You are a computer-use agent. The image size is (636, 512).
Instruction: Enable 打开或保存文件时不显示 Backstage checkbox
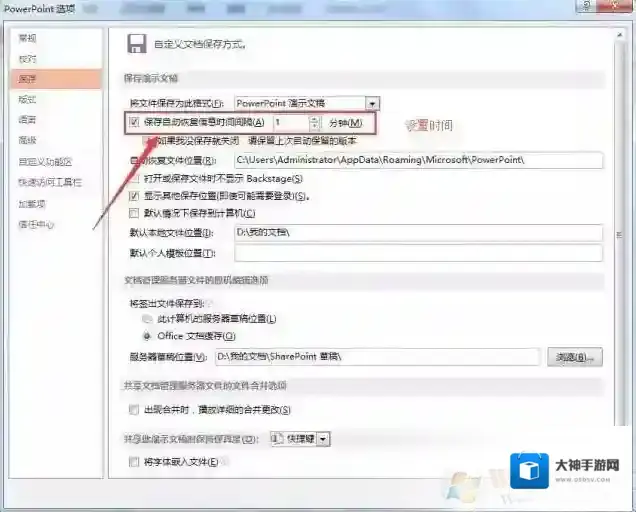134,178
